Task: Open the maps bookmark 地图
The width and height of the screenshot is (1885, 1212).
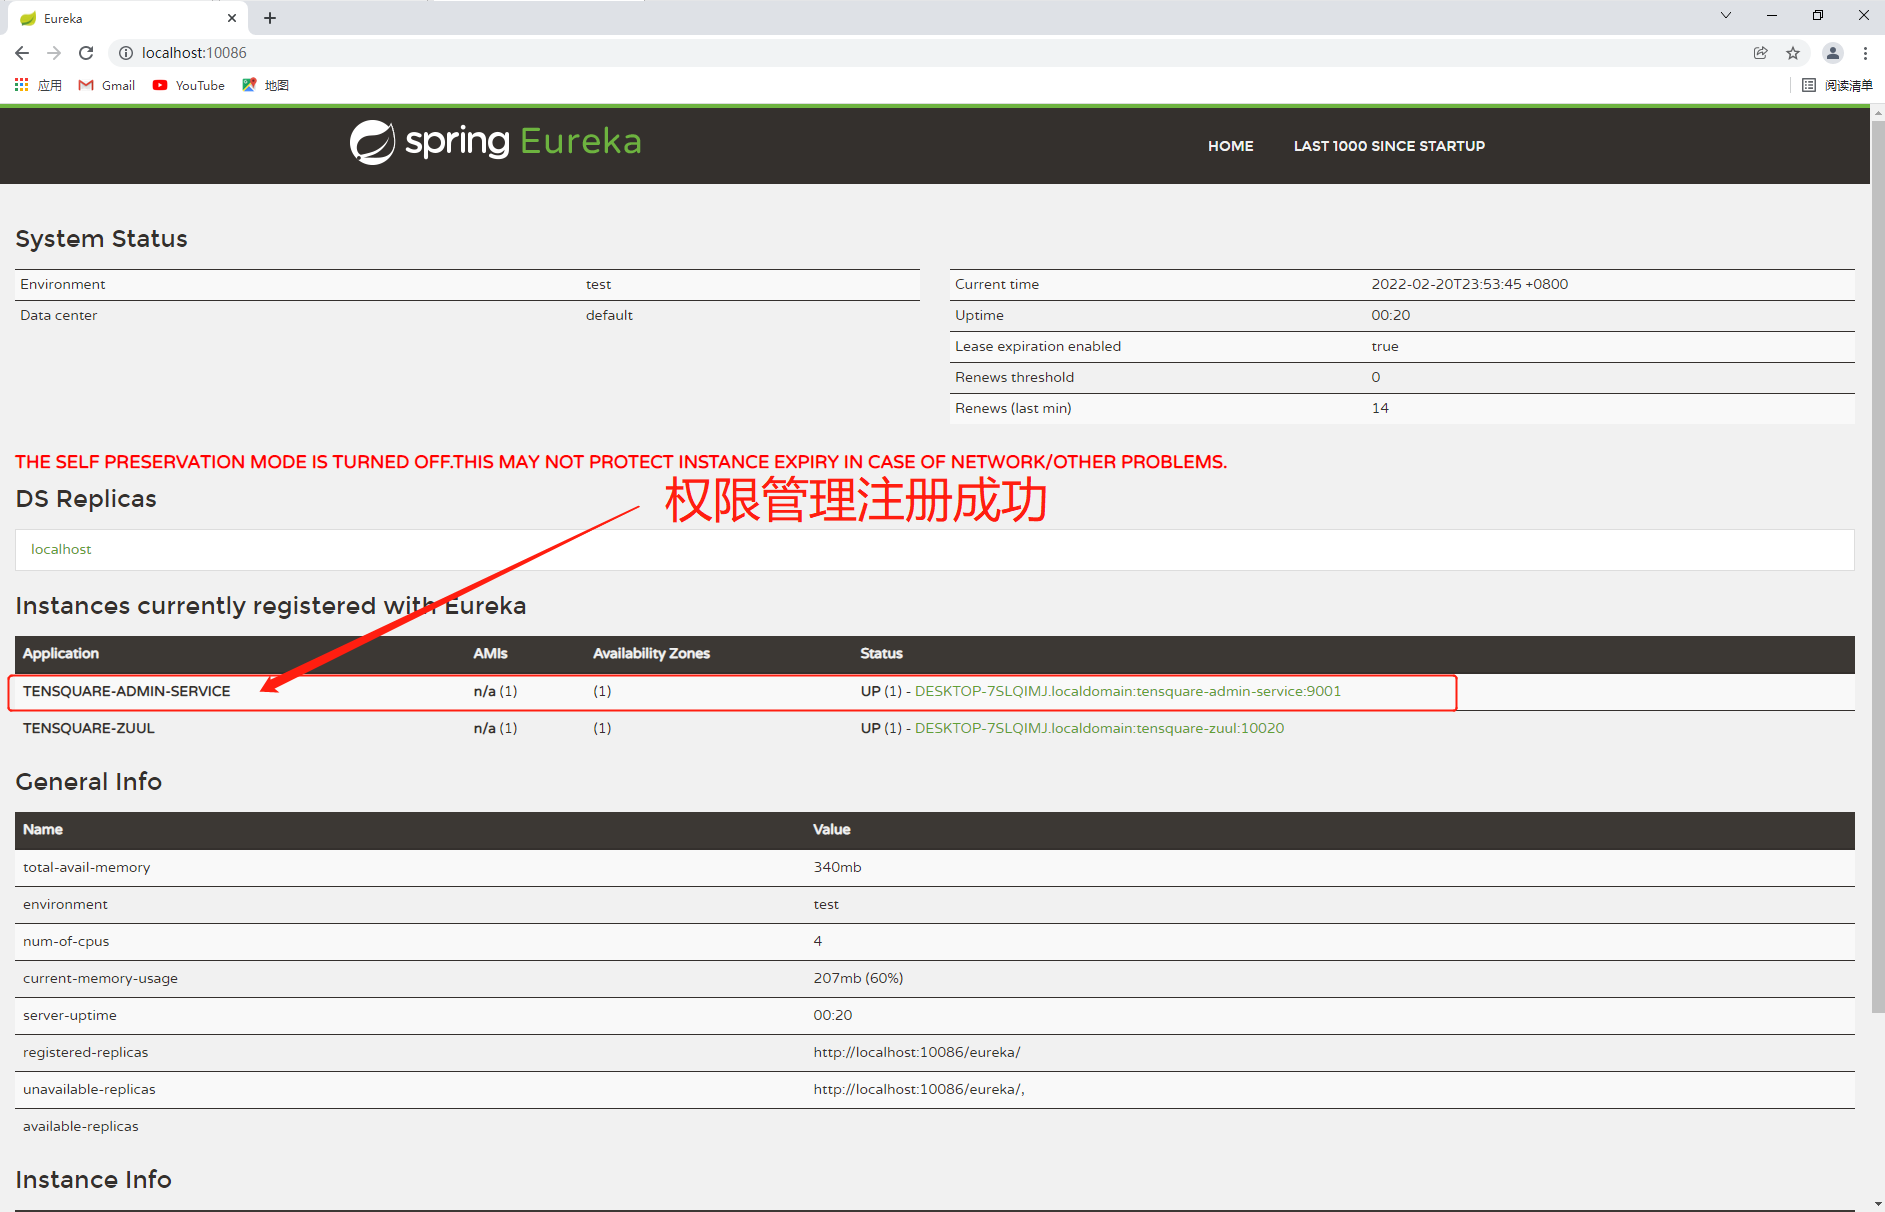Action: coord(266,85)
